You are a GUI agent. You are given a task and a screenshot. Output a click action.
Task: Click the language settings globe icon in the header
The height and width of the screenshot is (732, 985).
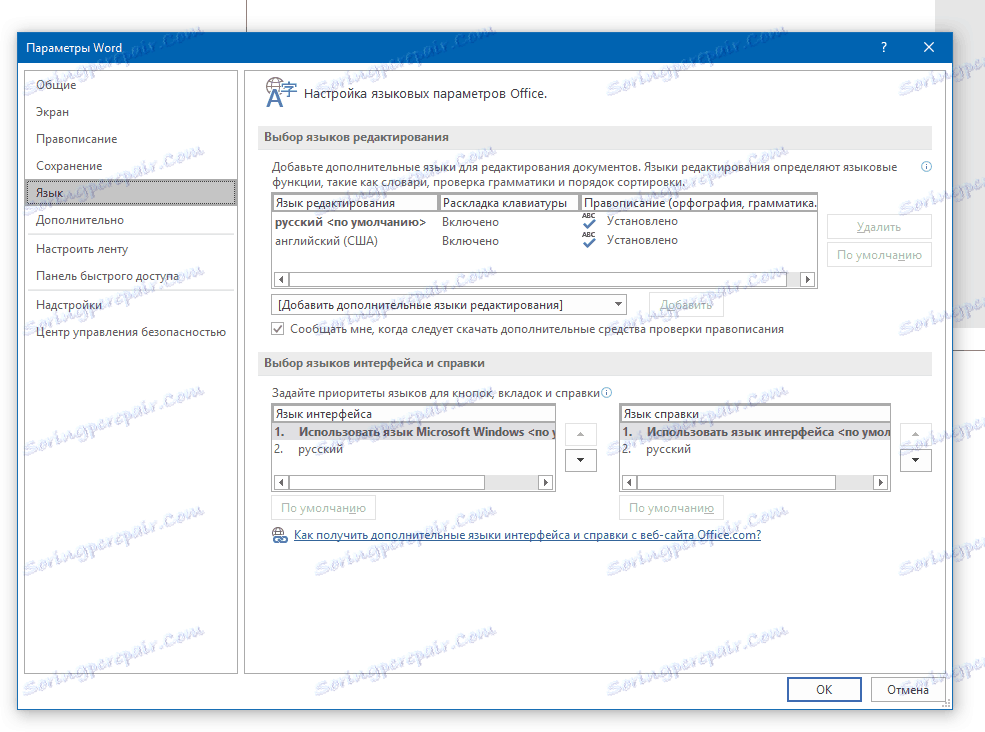tap(280, 93)
